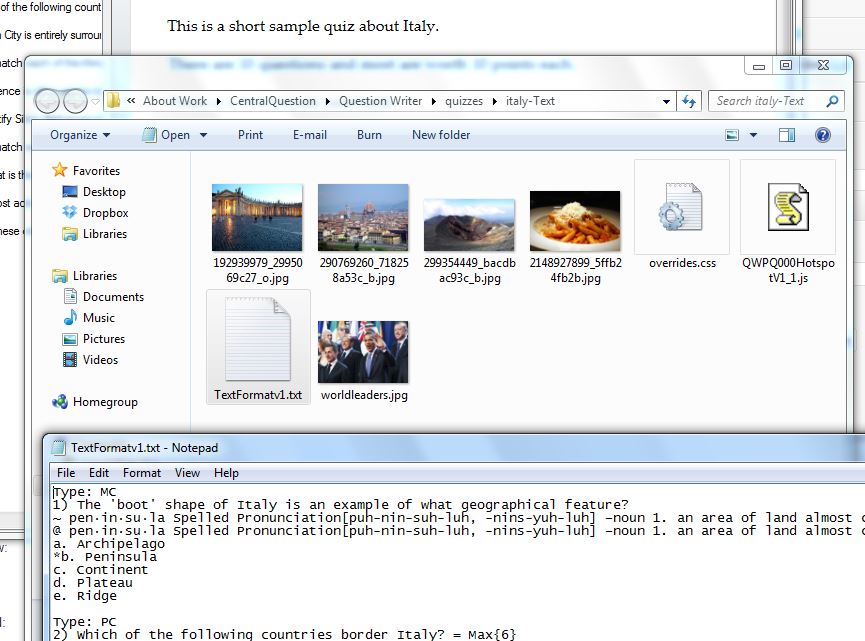This screenshot has height=641, width=865.
Task: Click the refresh button beside the address bar
Action: [x=689, y=101]
